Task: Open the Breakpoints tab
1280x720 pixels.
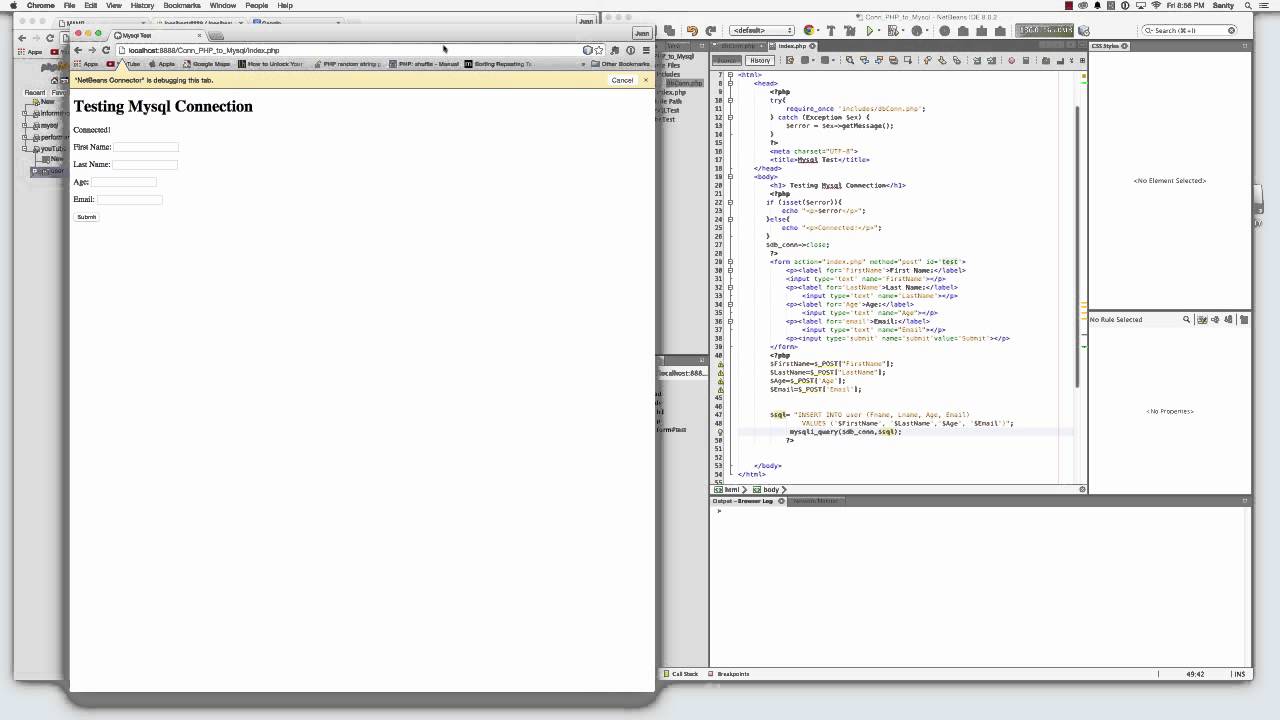Action: click(x=730, y=674)
